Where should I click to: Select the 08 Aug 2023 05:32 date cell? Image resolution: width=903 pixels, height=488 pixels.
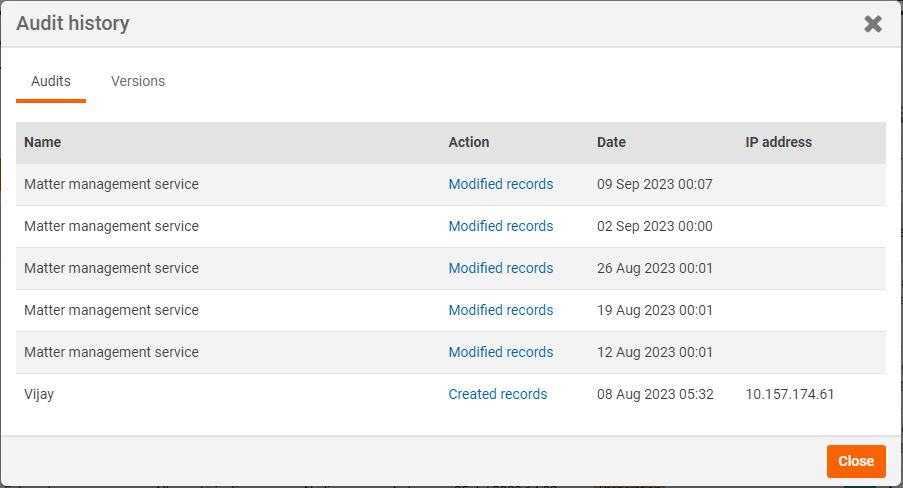[x=655, y=395]
